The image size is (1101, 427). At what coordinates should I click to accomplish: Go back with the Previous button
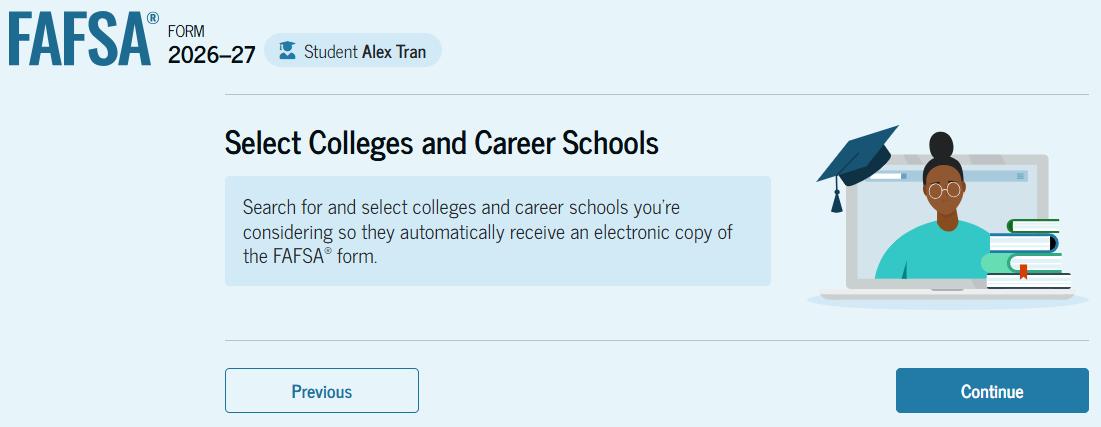[321, 391]
